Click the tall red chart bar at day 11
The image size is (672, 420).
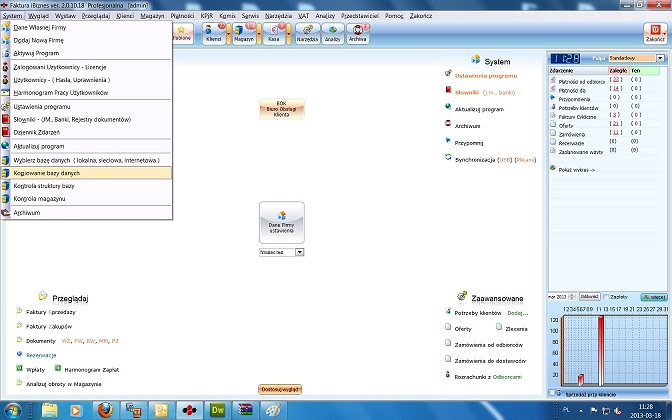tap(601, 351)
